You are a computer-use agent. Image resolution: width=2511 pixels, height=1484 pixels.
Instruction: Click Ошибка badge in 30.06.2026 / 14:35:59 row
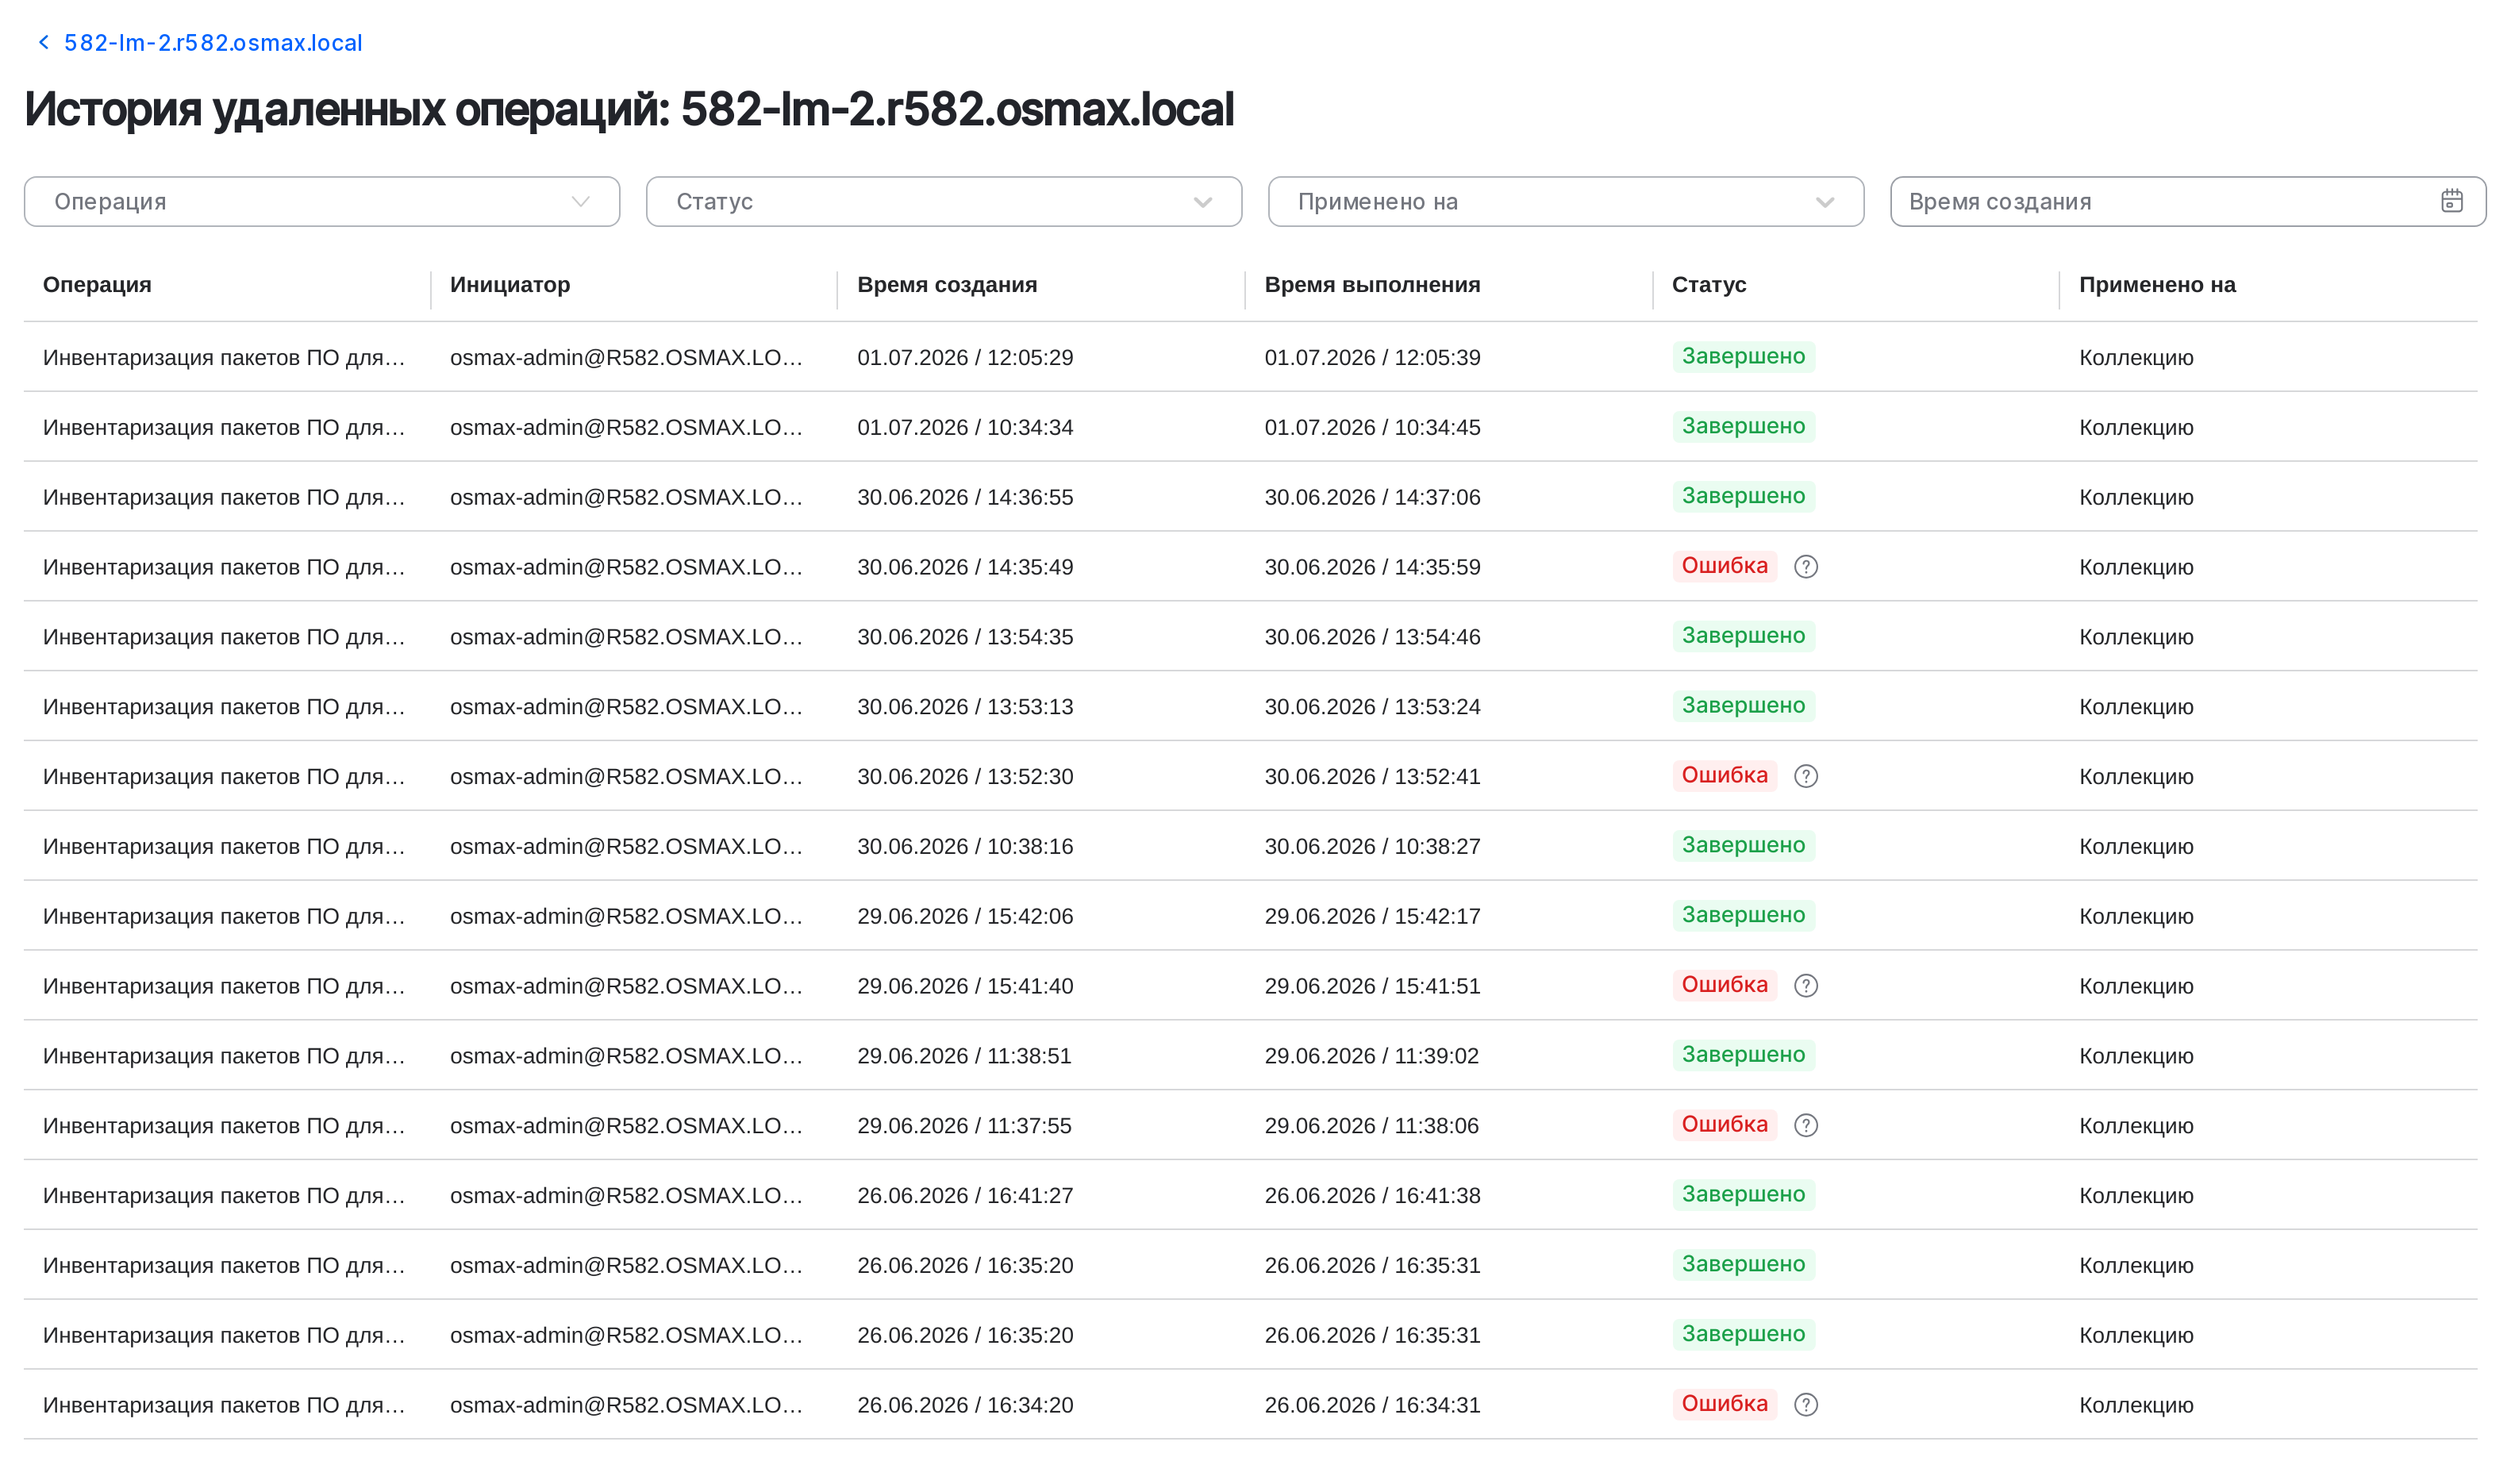(x=1724, y=566)
